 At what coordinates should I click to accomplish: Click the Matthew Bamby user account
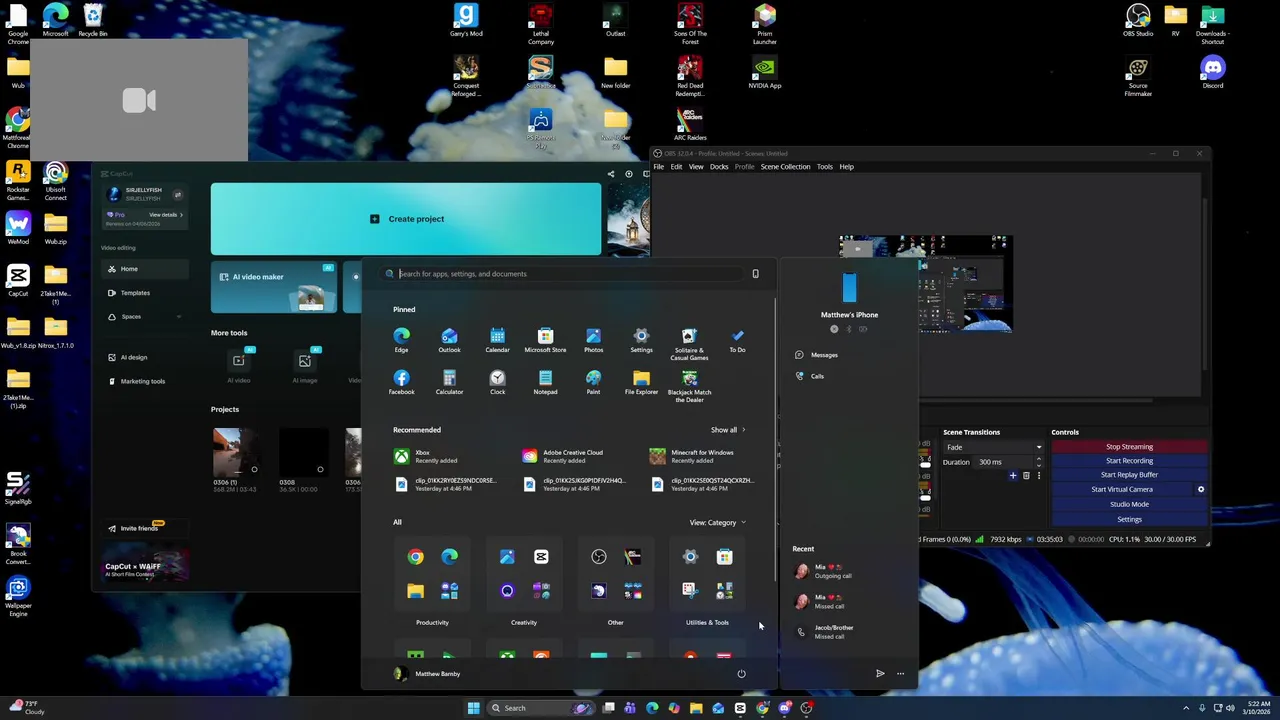pos(428,674)
